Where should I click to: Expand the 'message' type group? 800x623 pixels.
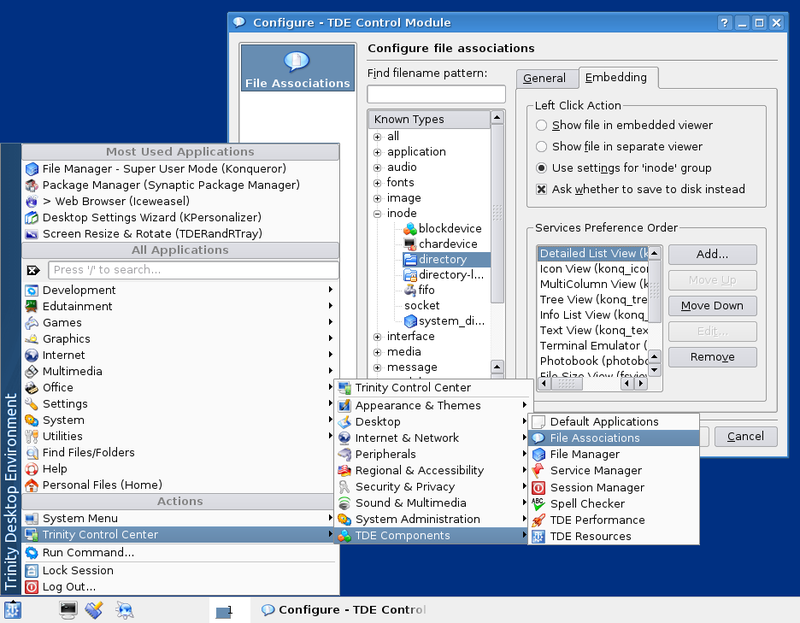[x=377, y=367]
